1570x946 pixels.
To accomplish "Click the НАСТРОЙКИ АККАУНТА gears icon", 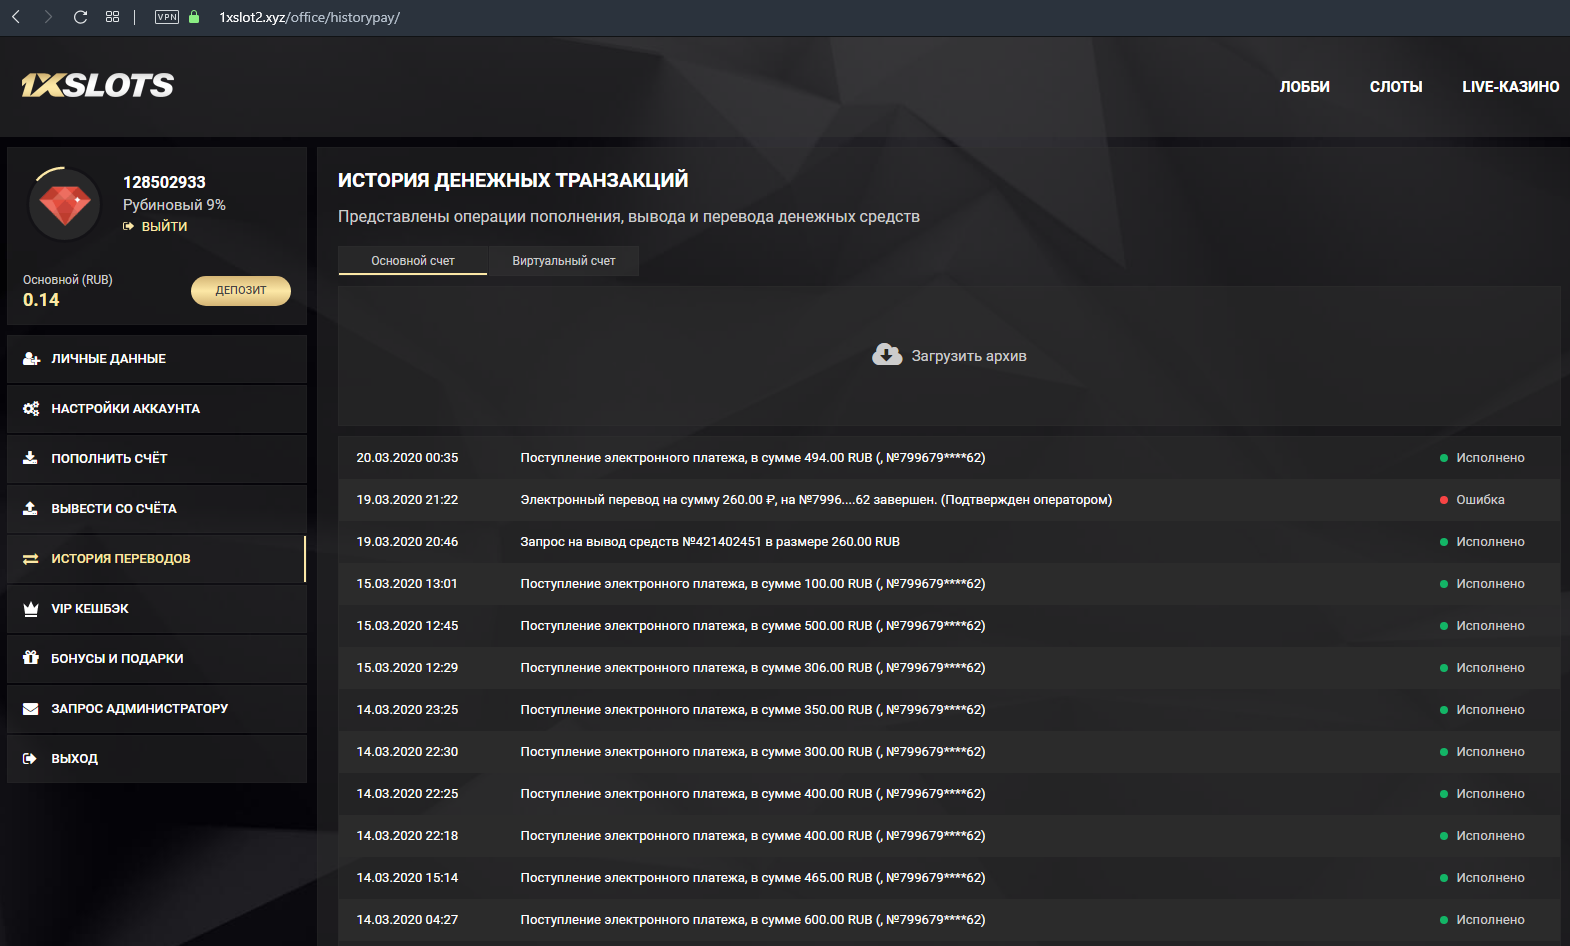I will point(31,408).
